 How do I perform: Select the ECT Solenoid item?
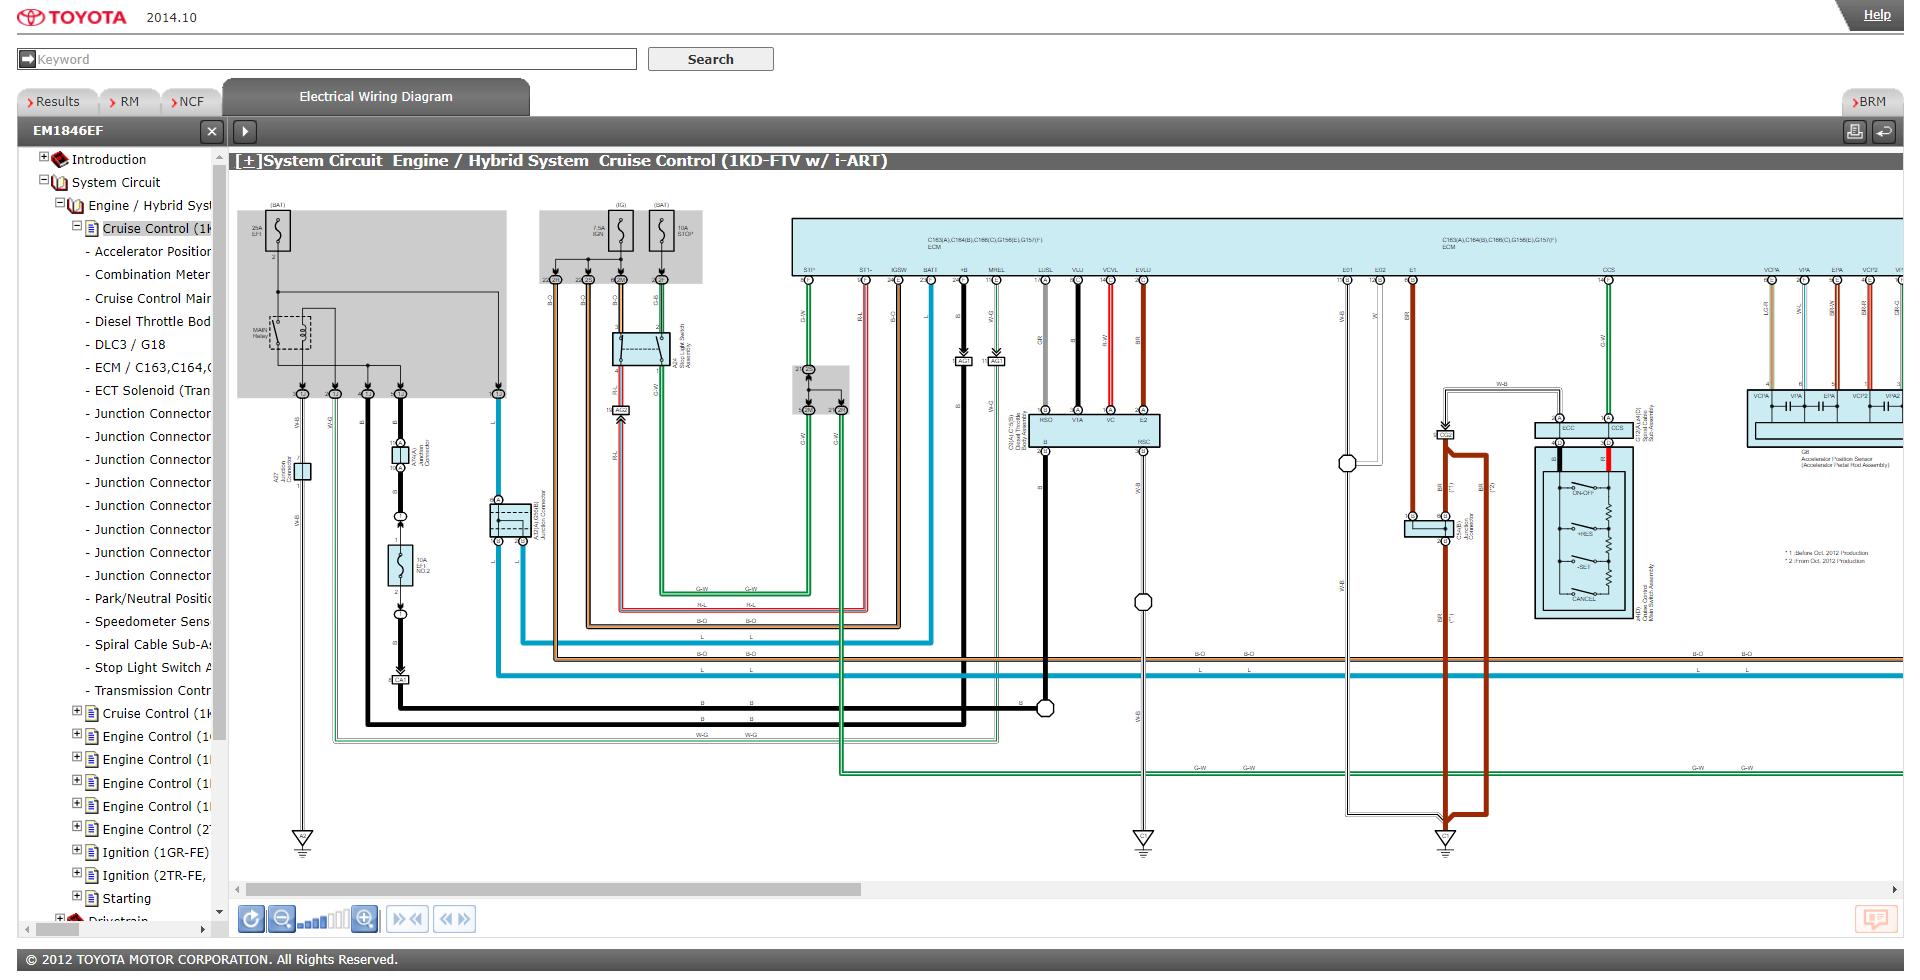[152, 391]
